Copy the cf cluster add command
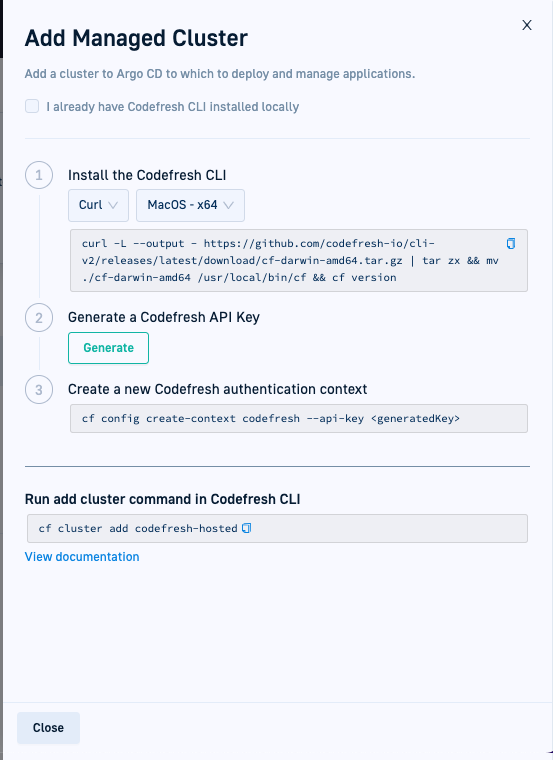Image resolution: width=553 pixels, height=760 pixels. tap(247, 528)
